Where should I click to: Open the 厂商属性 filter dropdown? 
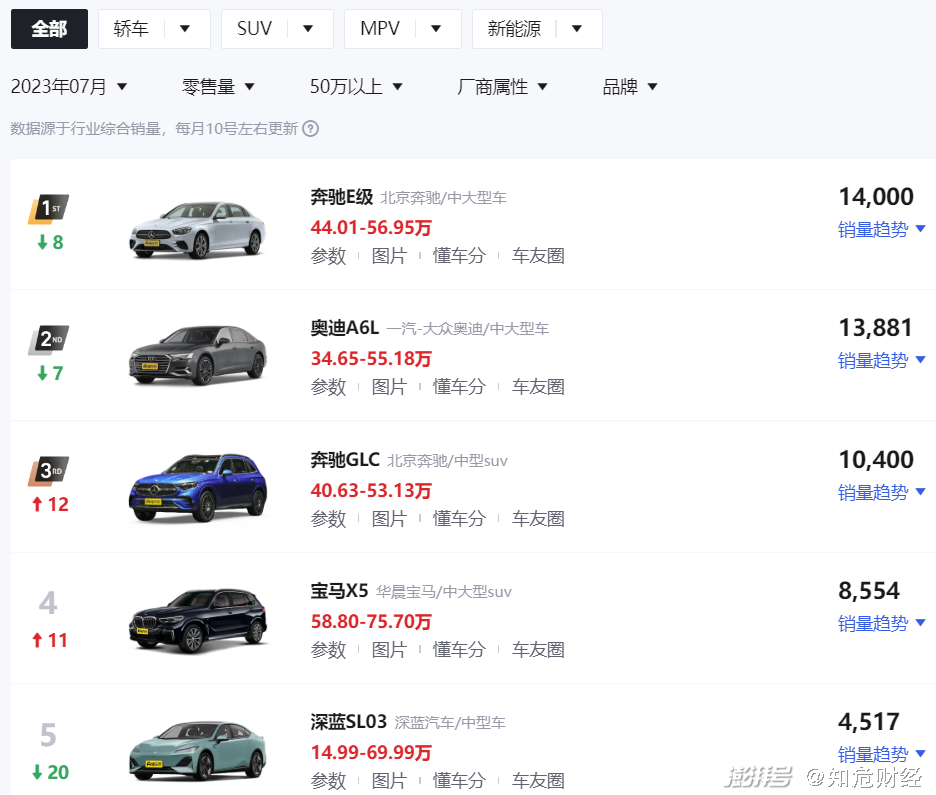pyautogui.click(x=502, y=87)
